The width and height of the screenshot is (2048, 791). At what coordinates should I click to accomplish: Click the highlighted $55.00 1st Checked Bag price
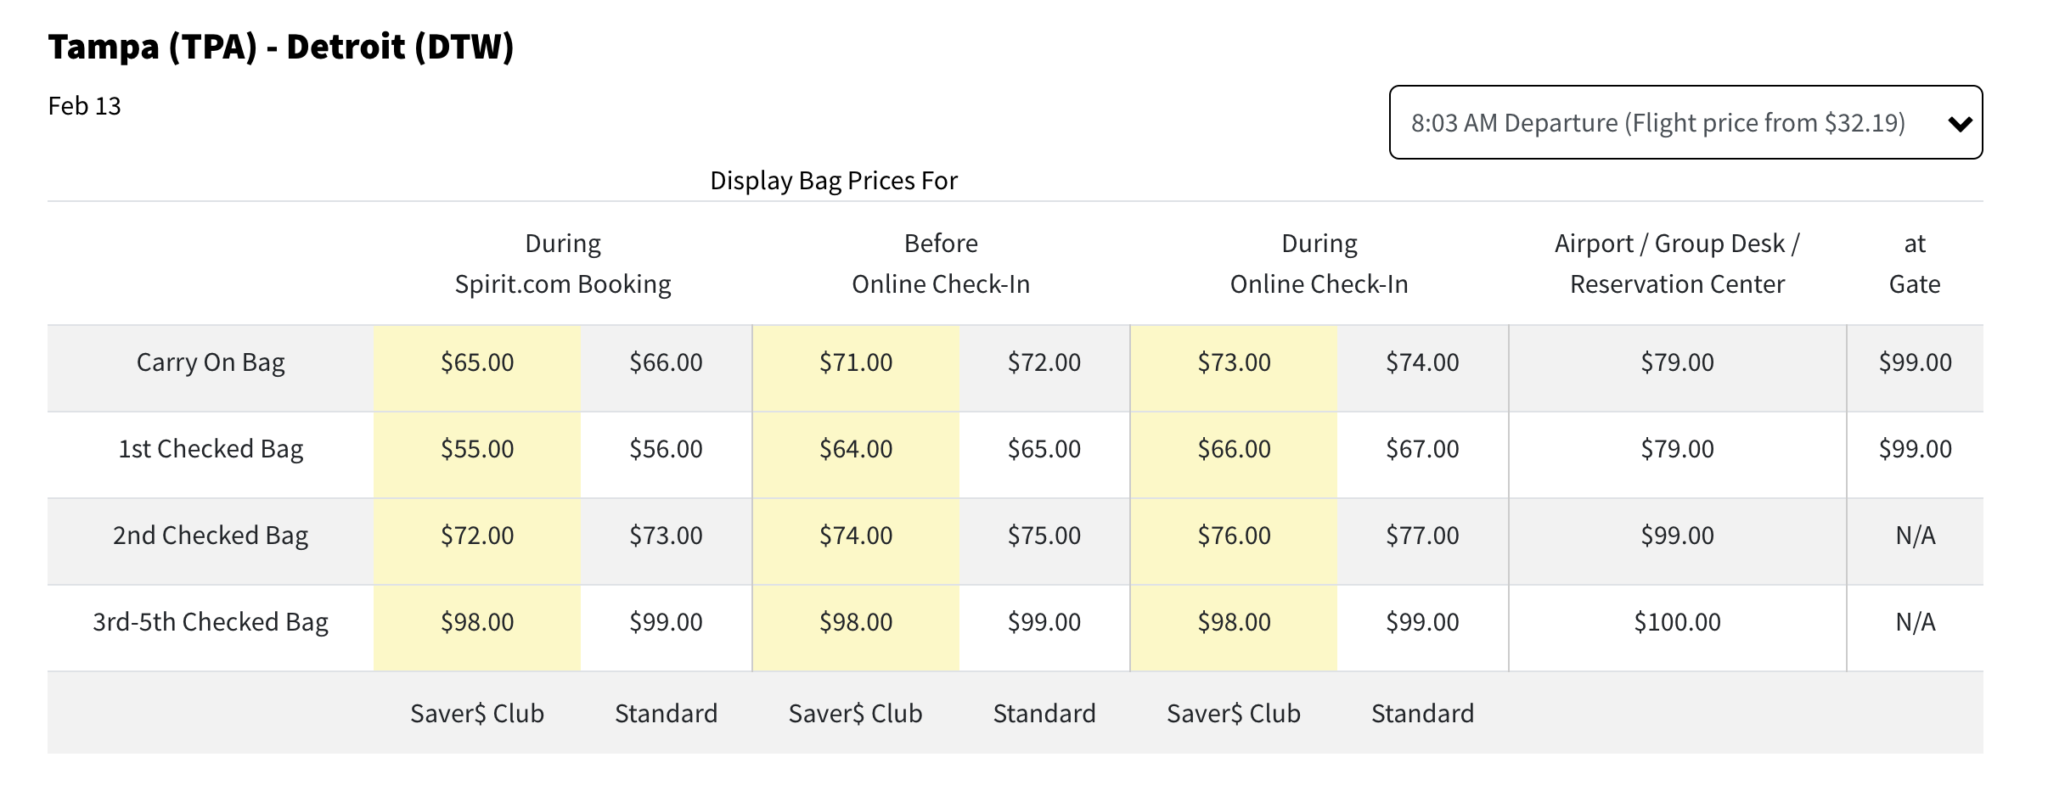(x=477, y=449)
